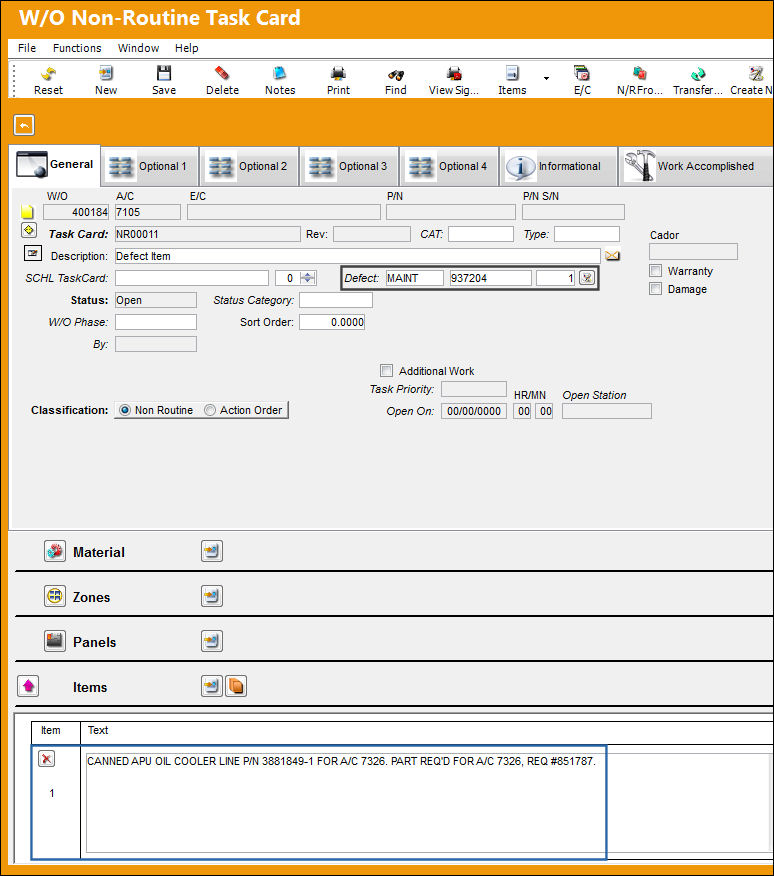The image size is (774, 876).
Task: Open the Functions menu
Action: [x=77, y=48]
